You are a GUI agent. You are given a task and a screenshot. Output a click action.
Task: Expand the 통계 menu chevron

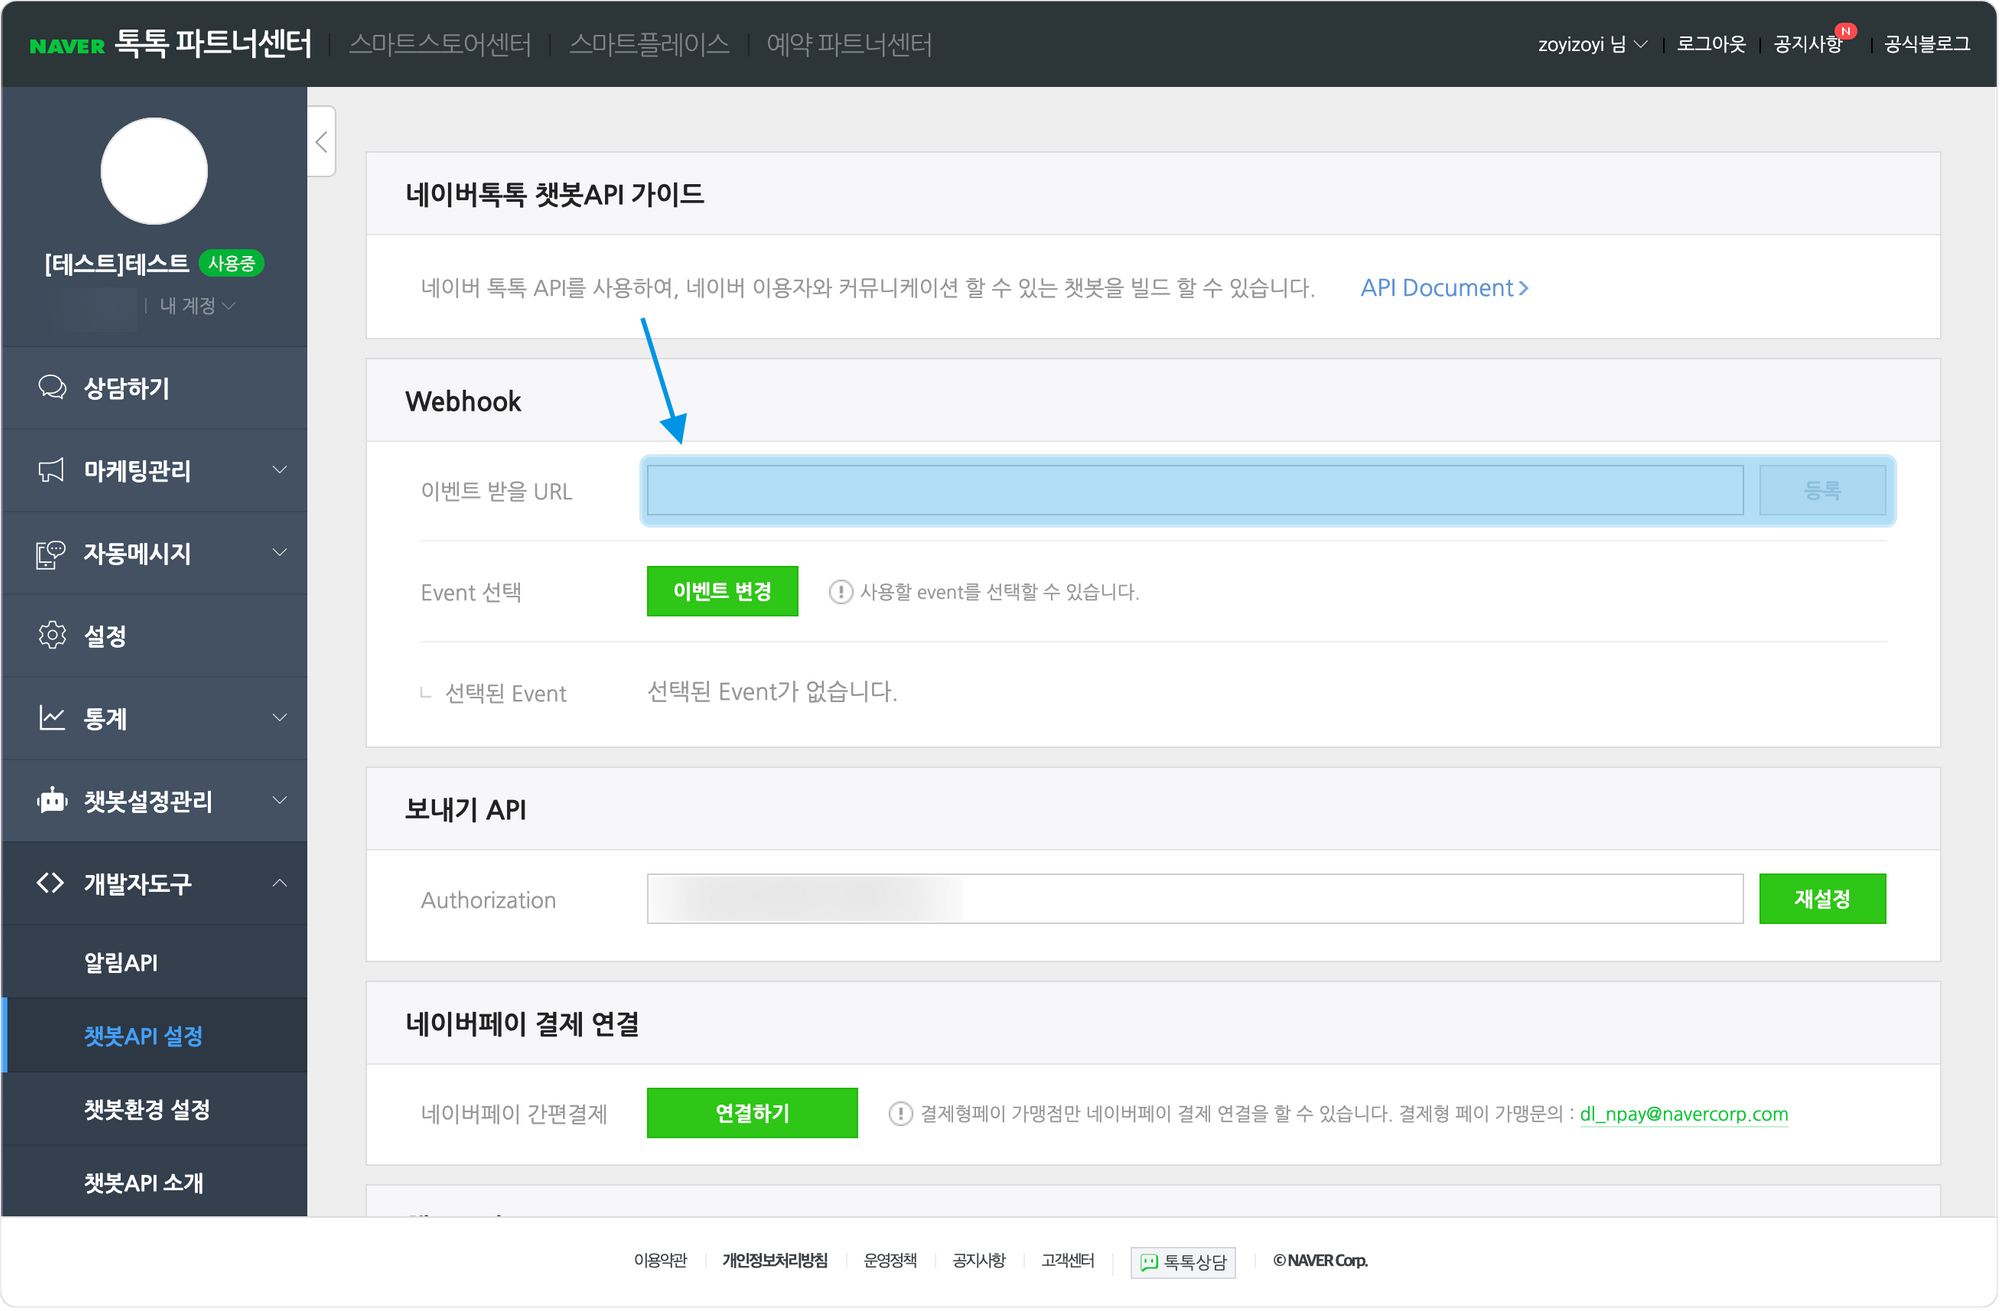pos(280,718)
